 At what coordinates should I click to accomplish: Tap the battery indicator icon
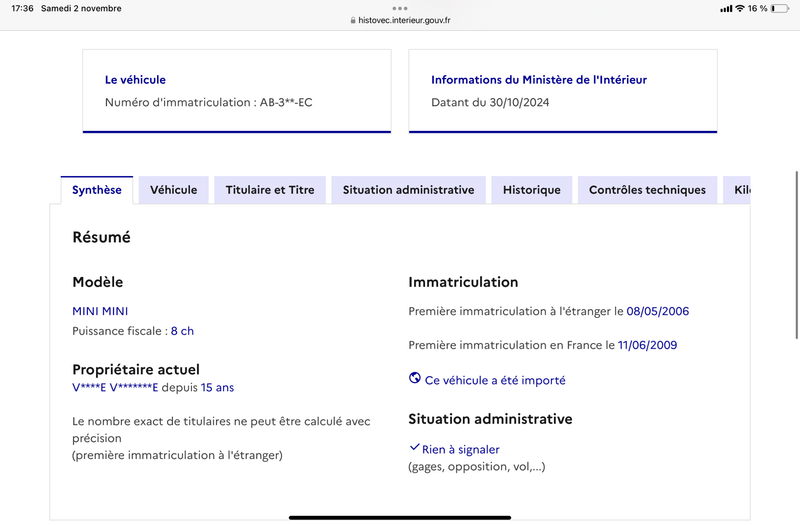[780, 8]
